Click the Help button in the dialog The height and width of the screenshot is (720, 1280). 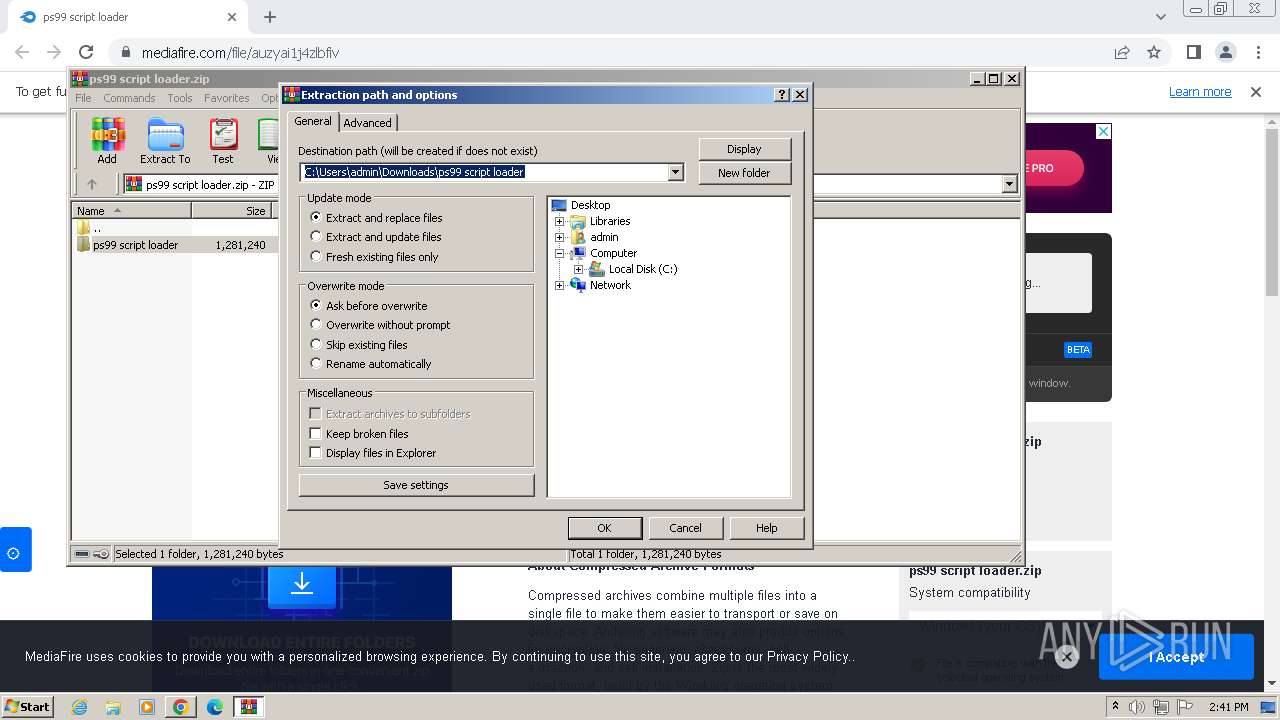[x=766, y=528]
